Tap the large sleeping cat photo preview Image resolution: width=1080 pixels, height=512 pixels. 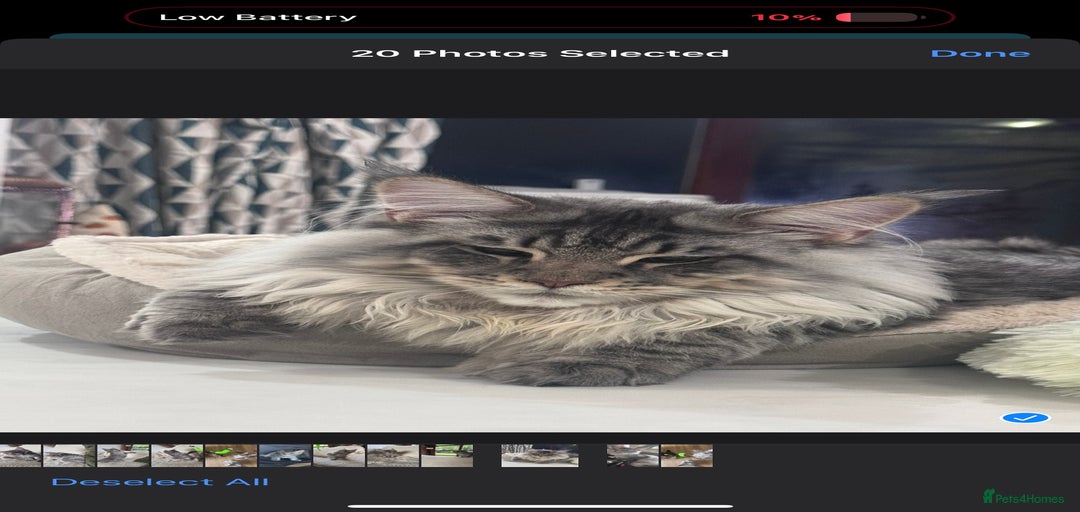pyautogui.click(x=540, y=275)
